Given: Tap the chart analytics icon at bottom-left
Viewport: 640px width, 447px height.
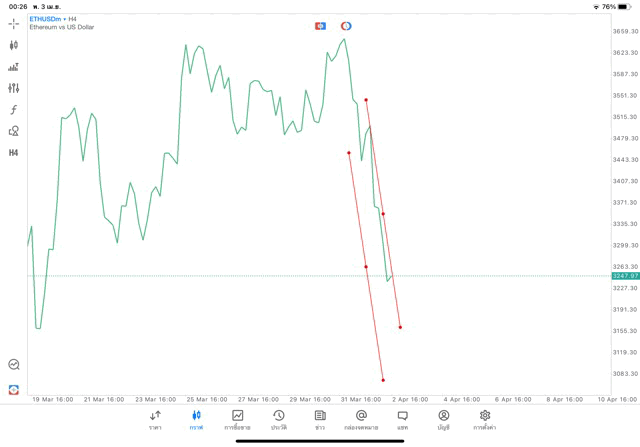Looking at the screenshot, I should click(x=13, y=365).
